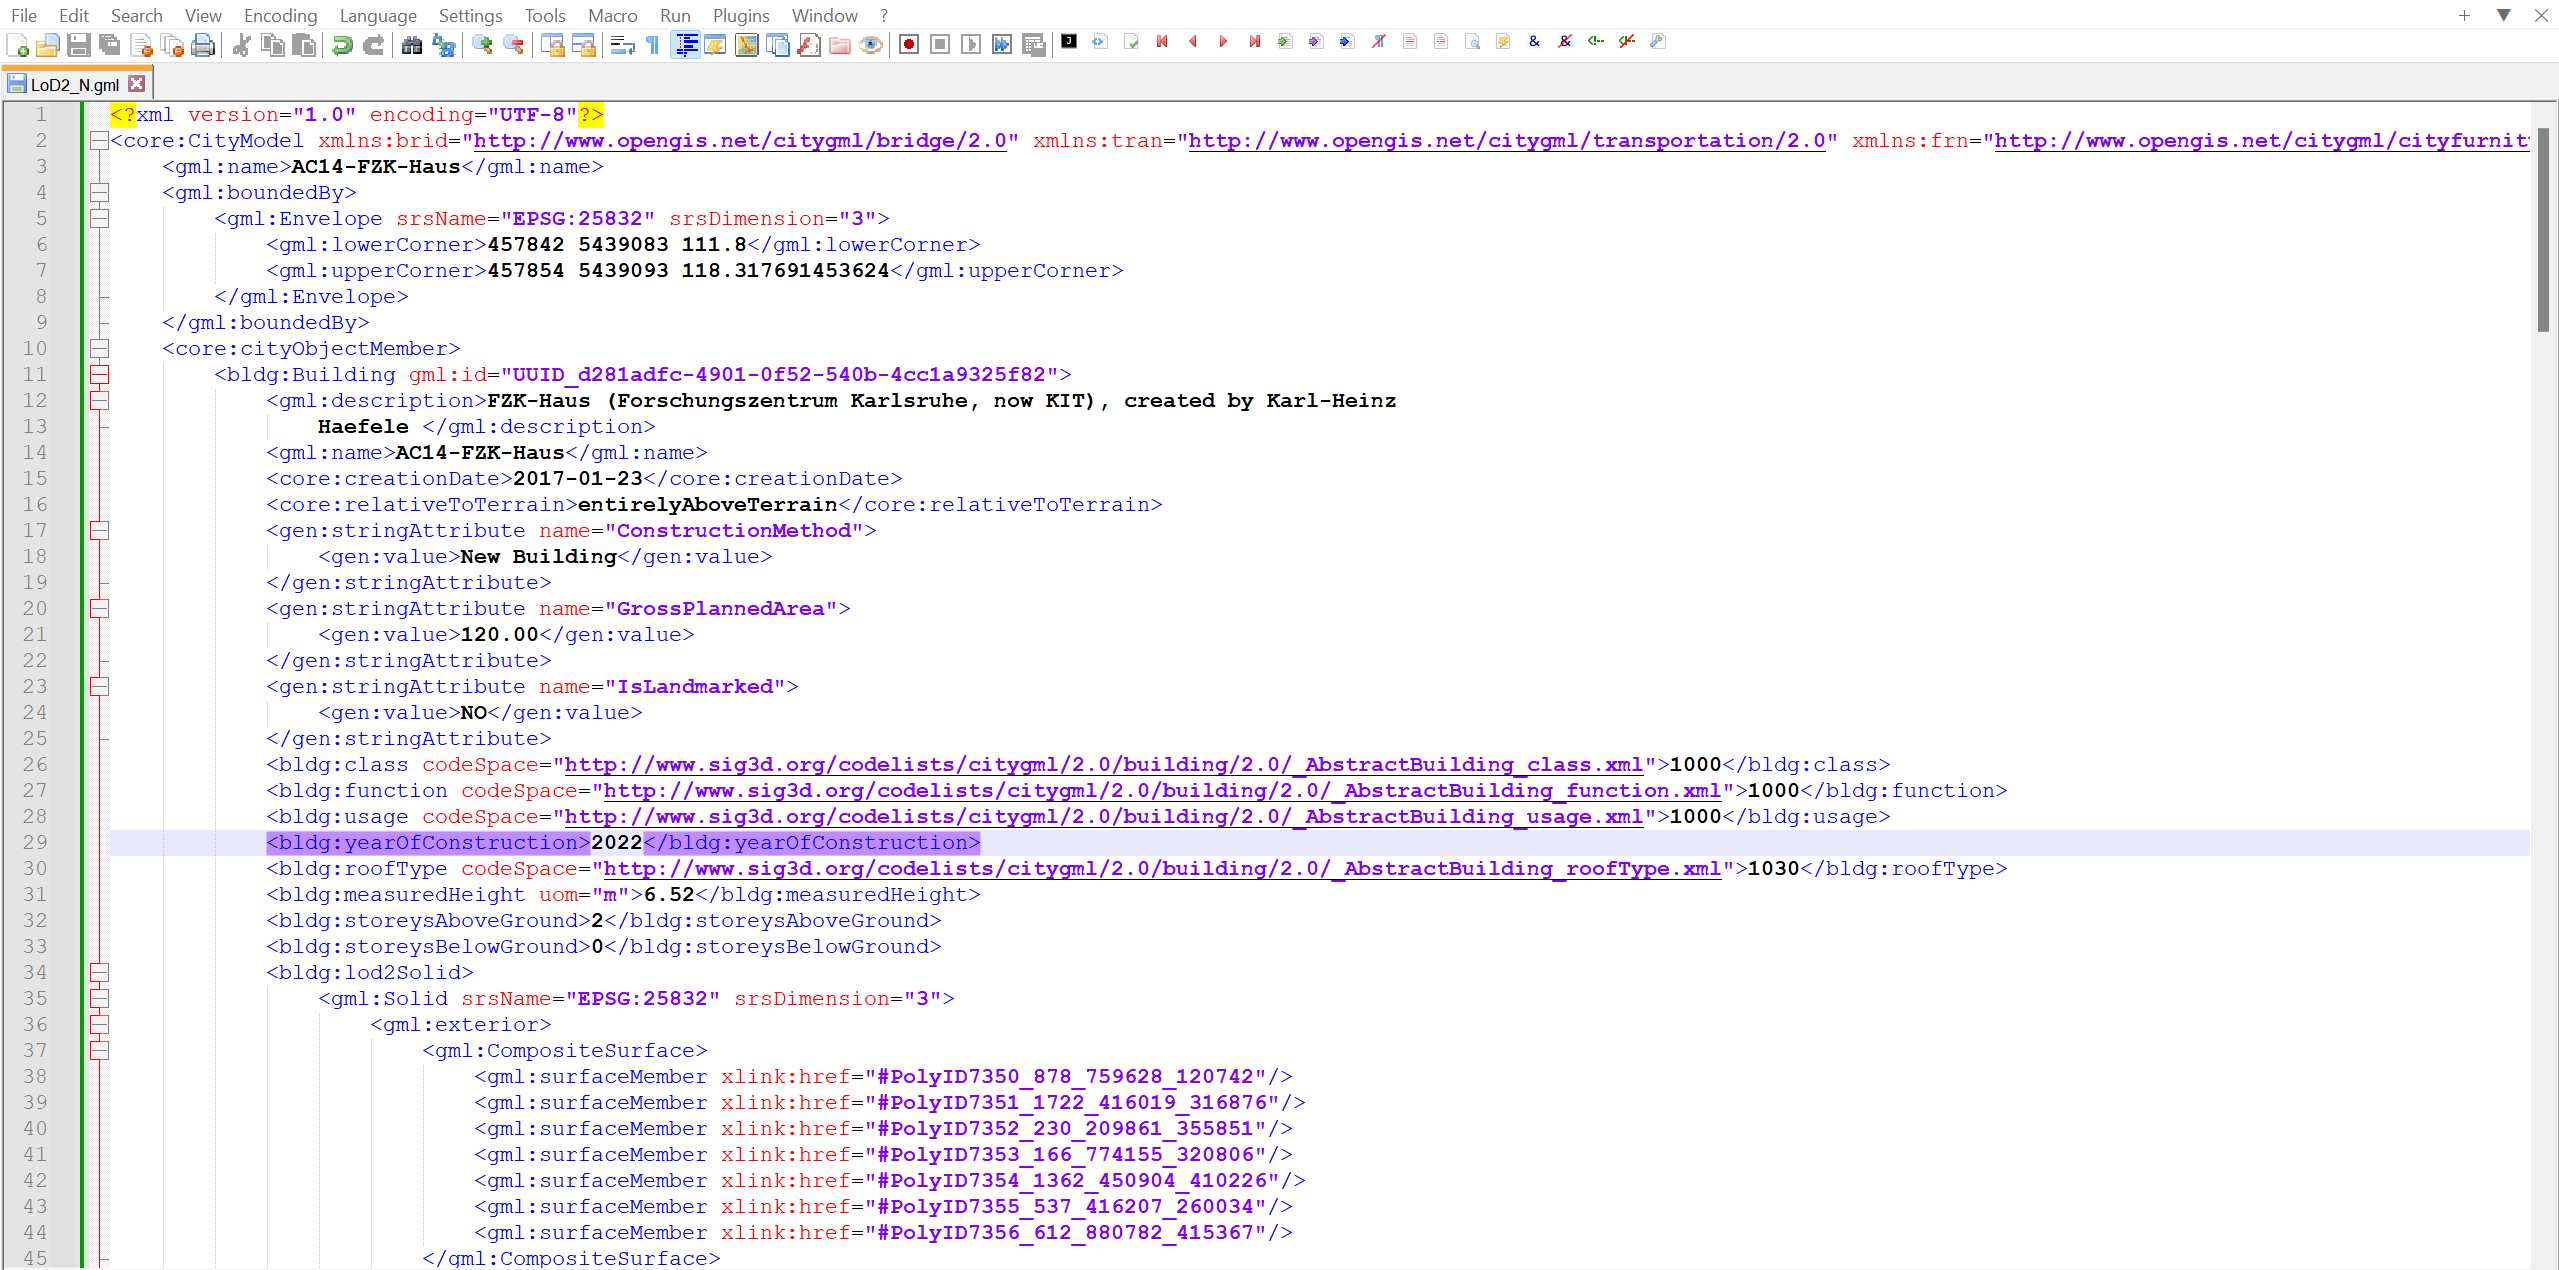Screen dimensions: 2559x1270
Task: Toggle the indent guide toolbar button
Action: [x=686, y=44]
